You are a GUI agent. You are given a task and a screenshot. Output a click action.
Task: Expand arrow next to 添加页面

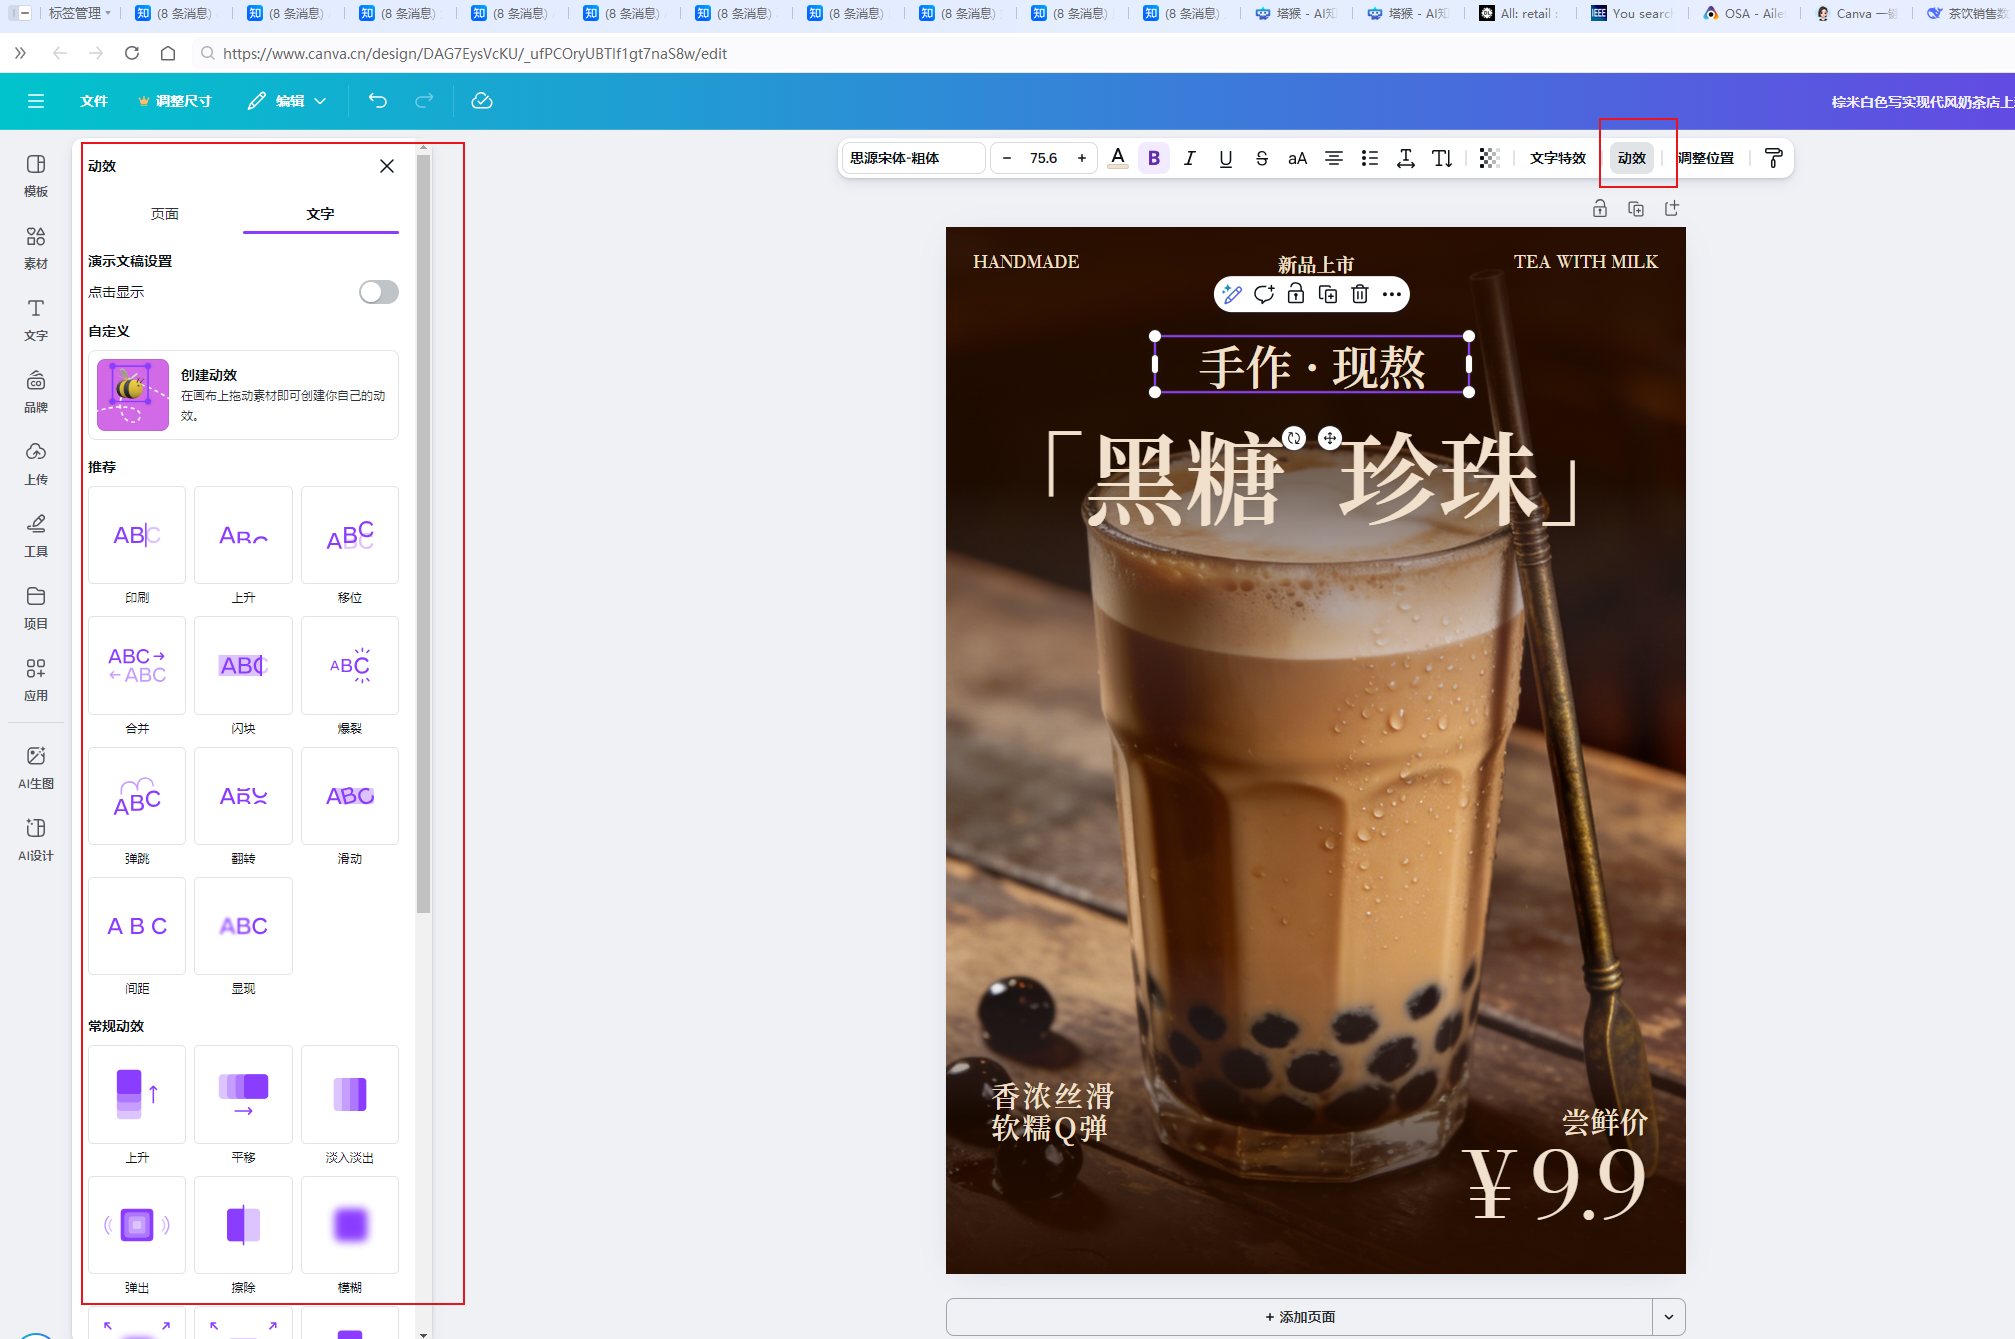click(1668, 1317)
